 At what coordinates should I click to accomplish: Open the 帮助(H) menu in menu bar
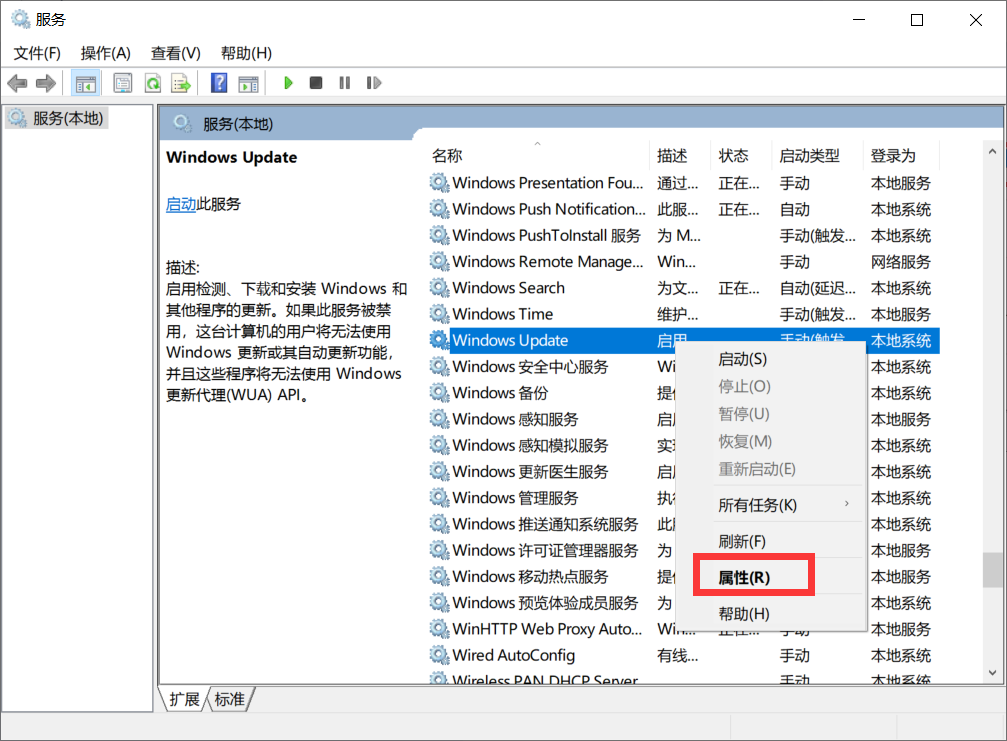pos(246,53)
